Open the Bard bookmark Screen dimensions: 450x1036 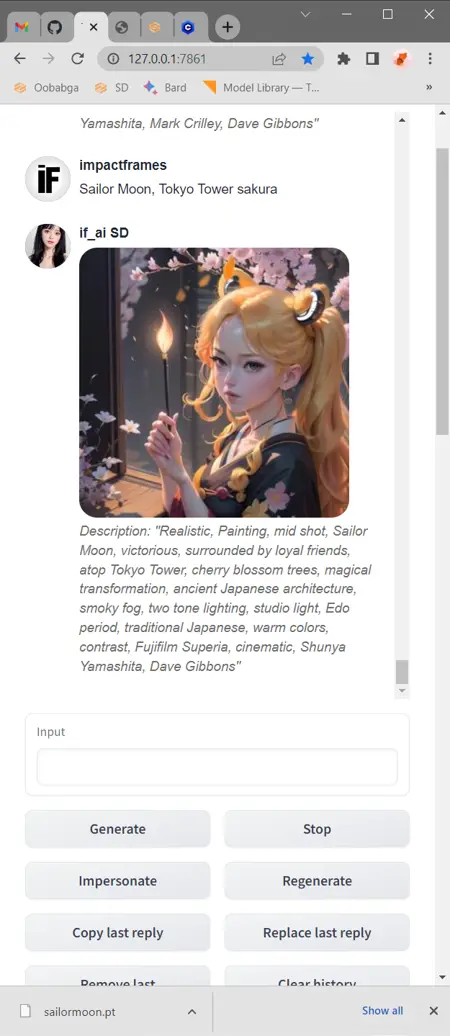point(165,87)
